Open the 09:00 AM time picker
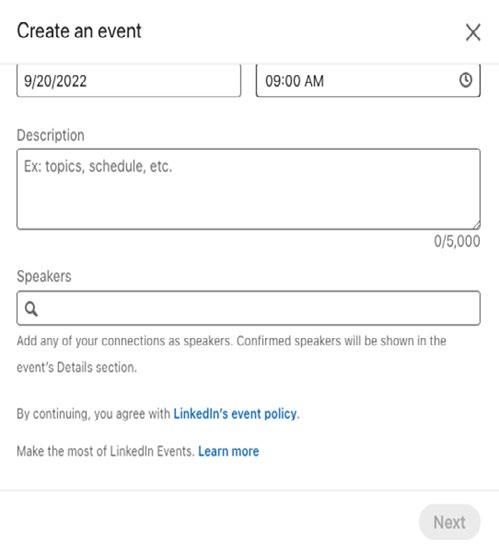The image size is (499, 548). [368, 80]
